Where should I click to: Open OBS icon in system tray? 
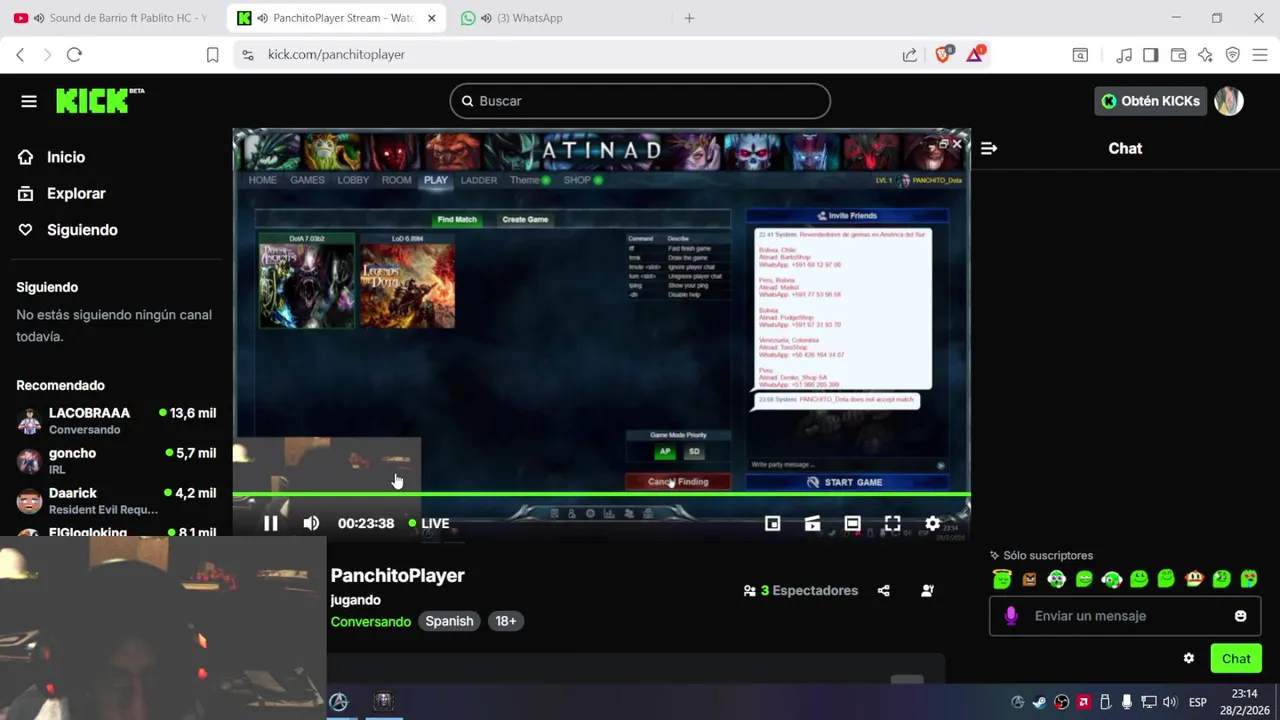point(1062,702)
